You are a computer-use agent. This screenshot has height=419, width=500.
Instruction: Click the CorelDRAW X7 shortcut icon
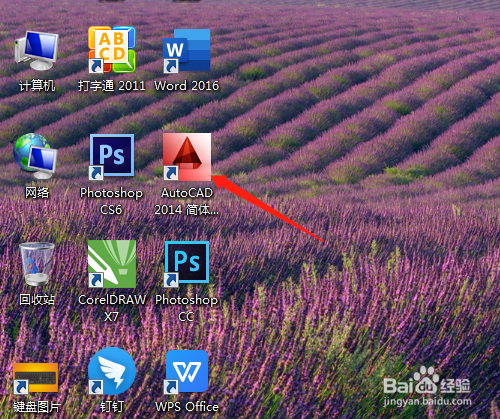[112, 264]
